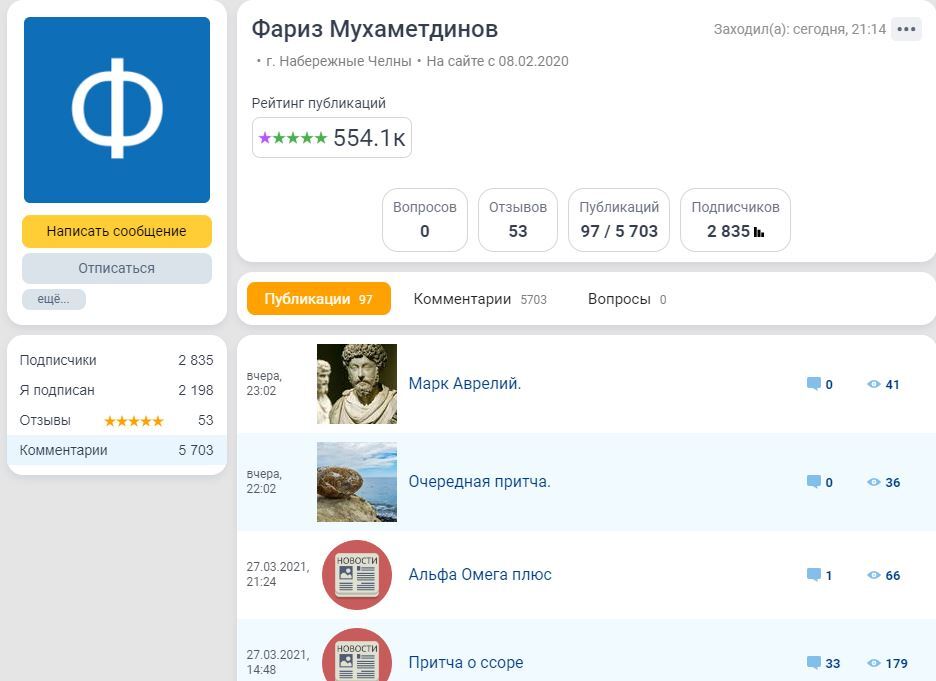
Task: Click comment icon for Притча о ссоре
Action: 814,663
